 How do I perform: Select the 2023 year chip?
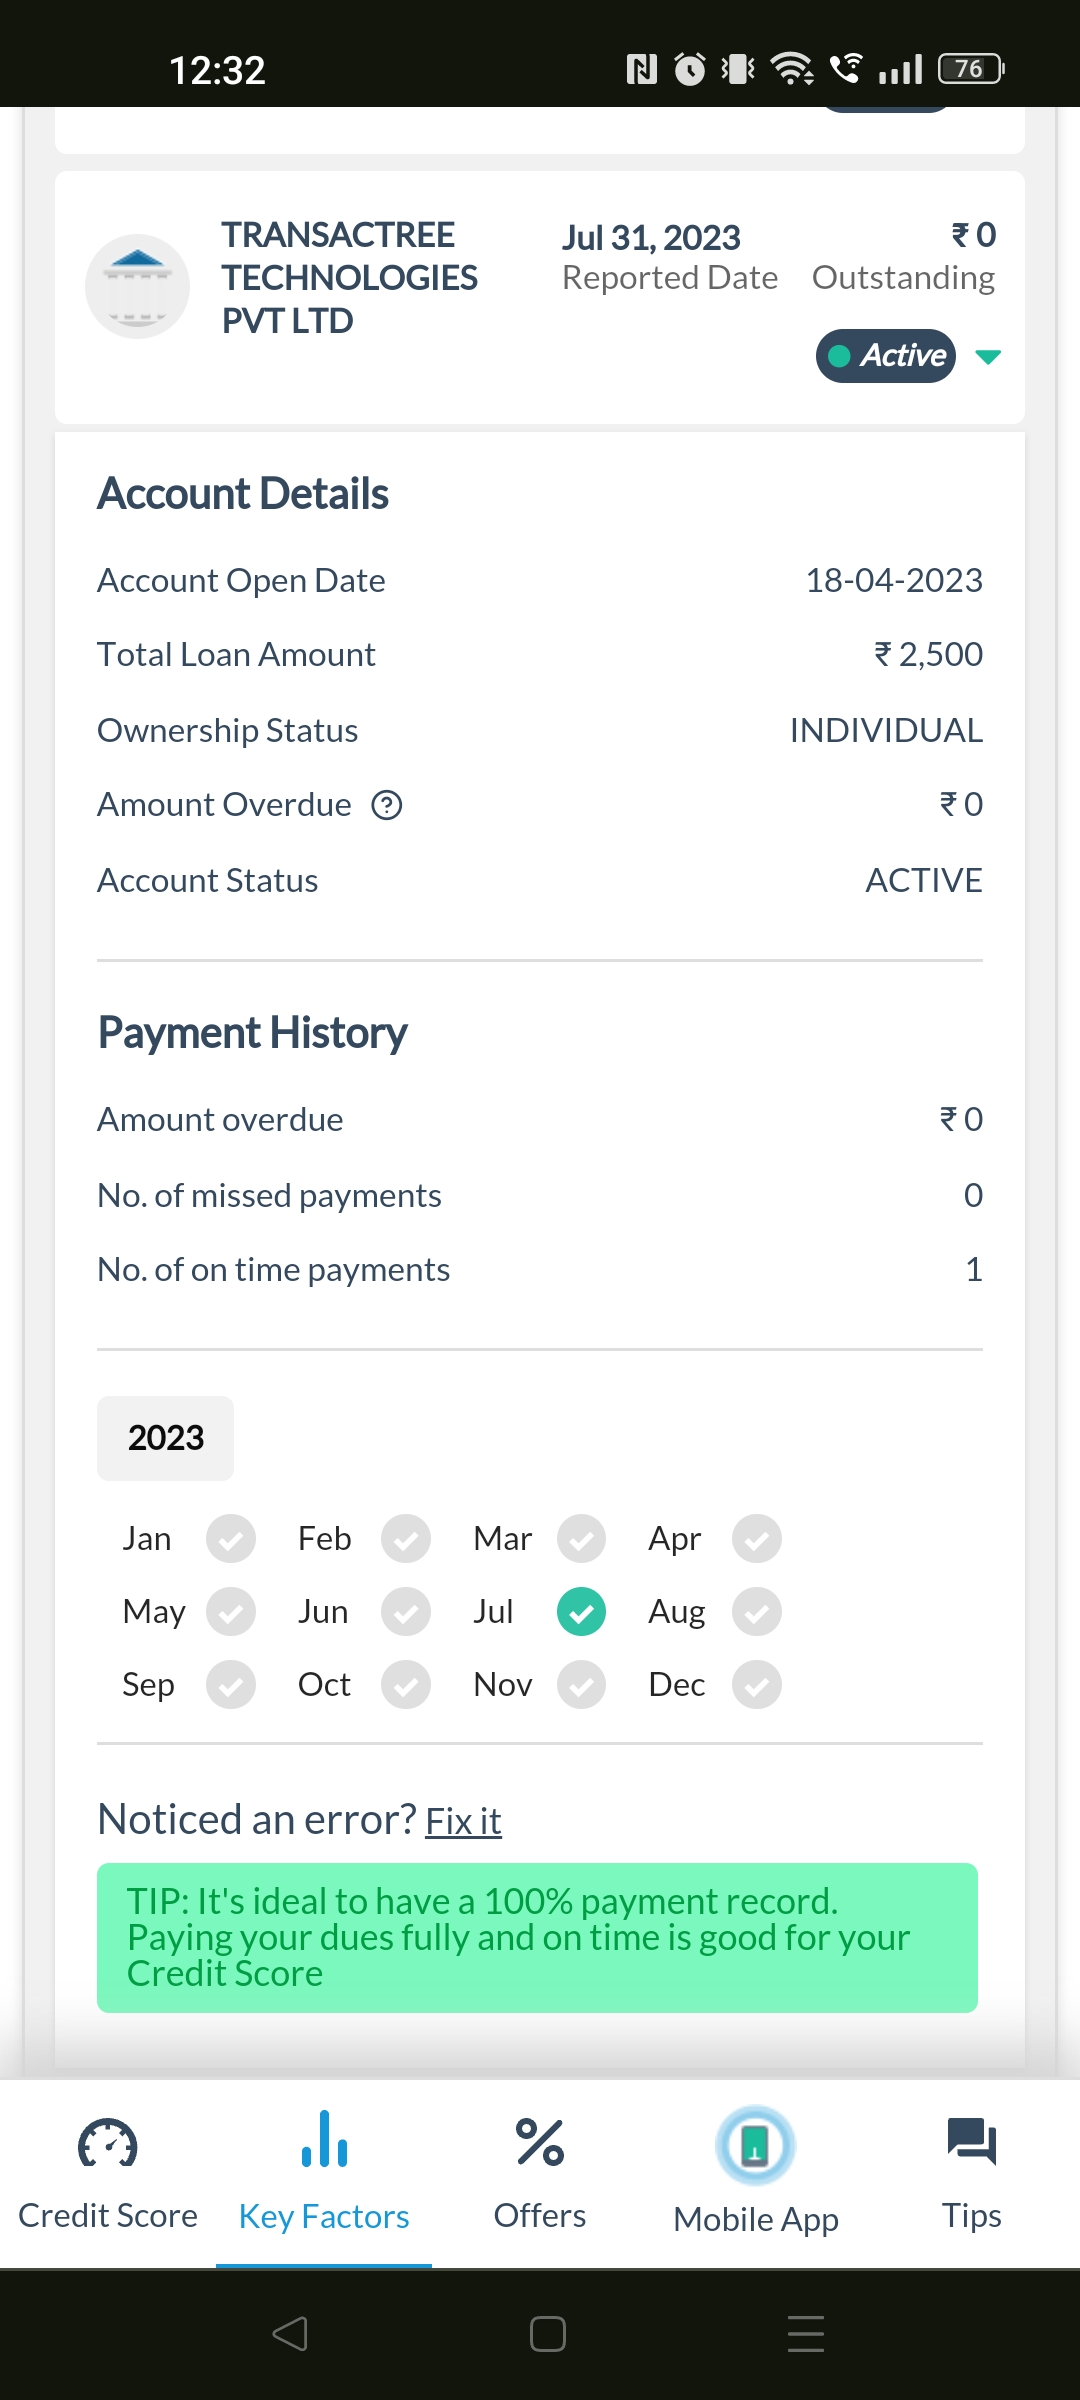(165, 1438)
